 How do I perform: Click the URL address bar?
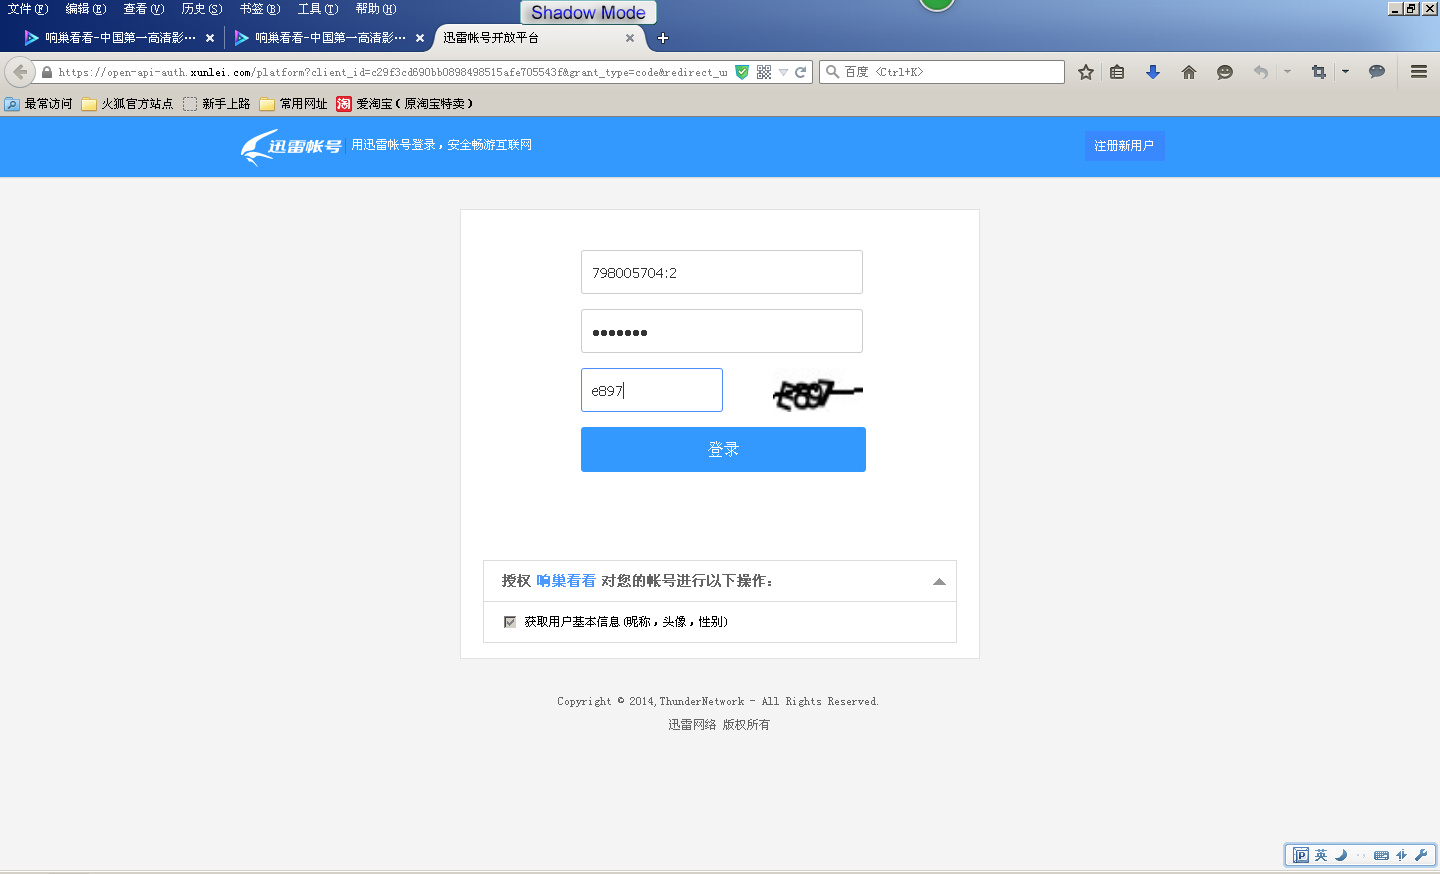click(x=392, y=72)
